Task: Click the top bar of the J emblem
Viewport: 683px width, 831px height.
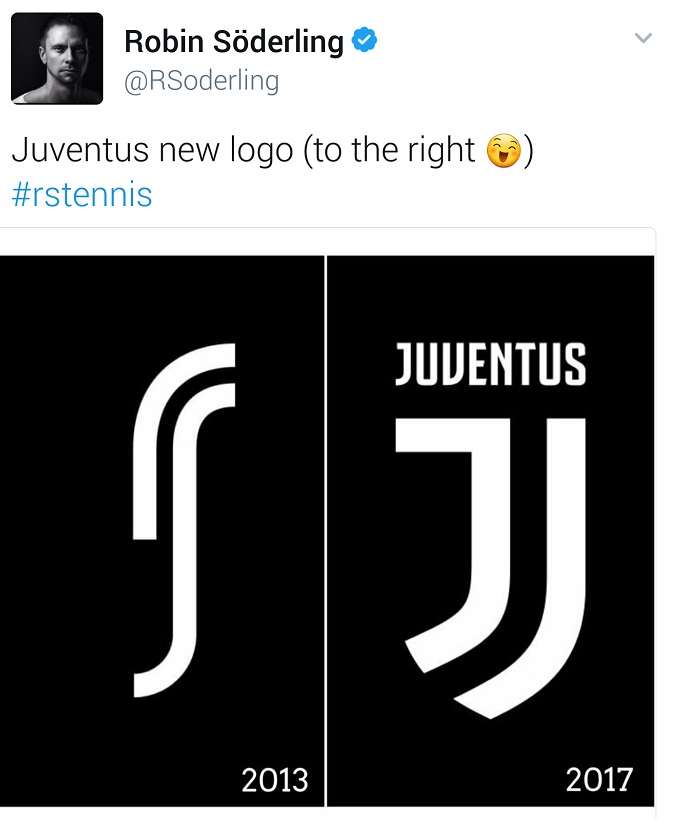Action: (452, 435)
